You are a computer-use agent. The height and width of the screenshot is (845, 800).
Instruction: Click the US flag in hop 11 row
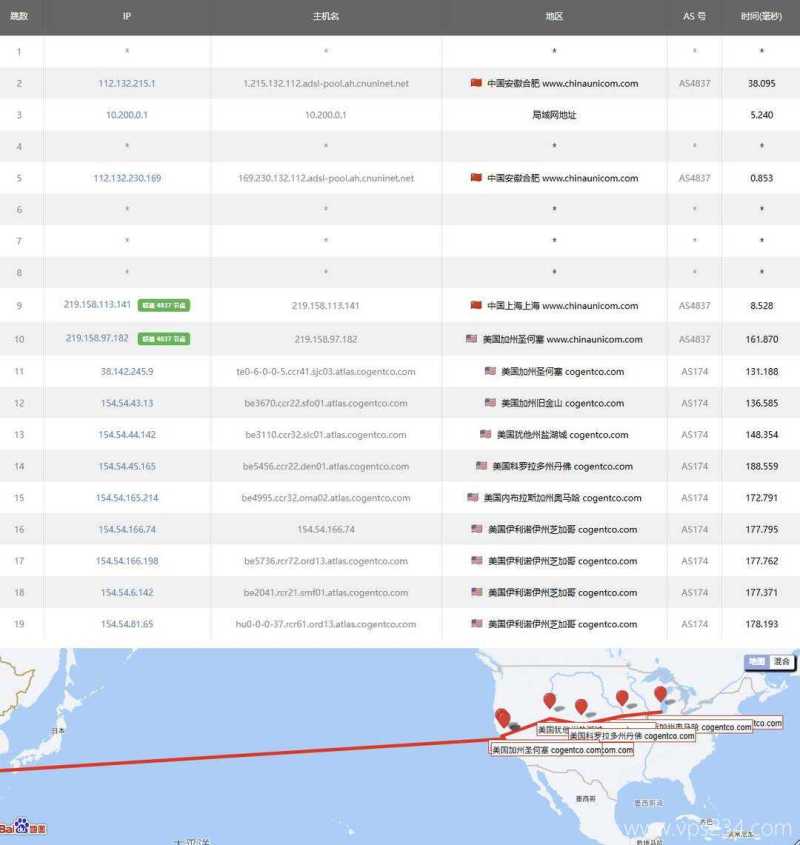click(x=490, y=371)
